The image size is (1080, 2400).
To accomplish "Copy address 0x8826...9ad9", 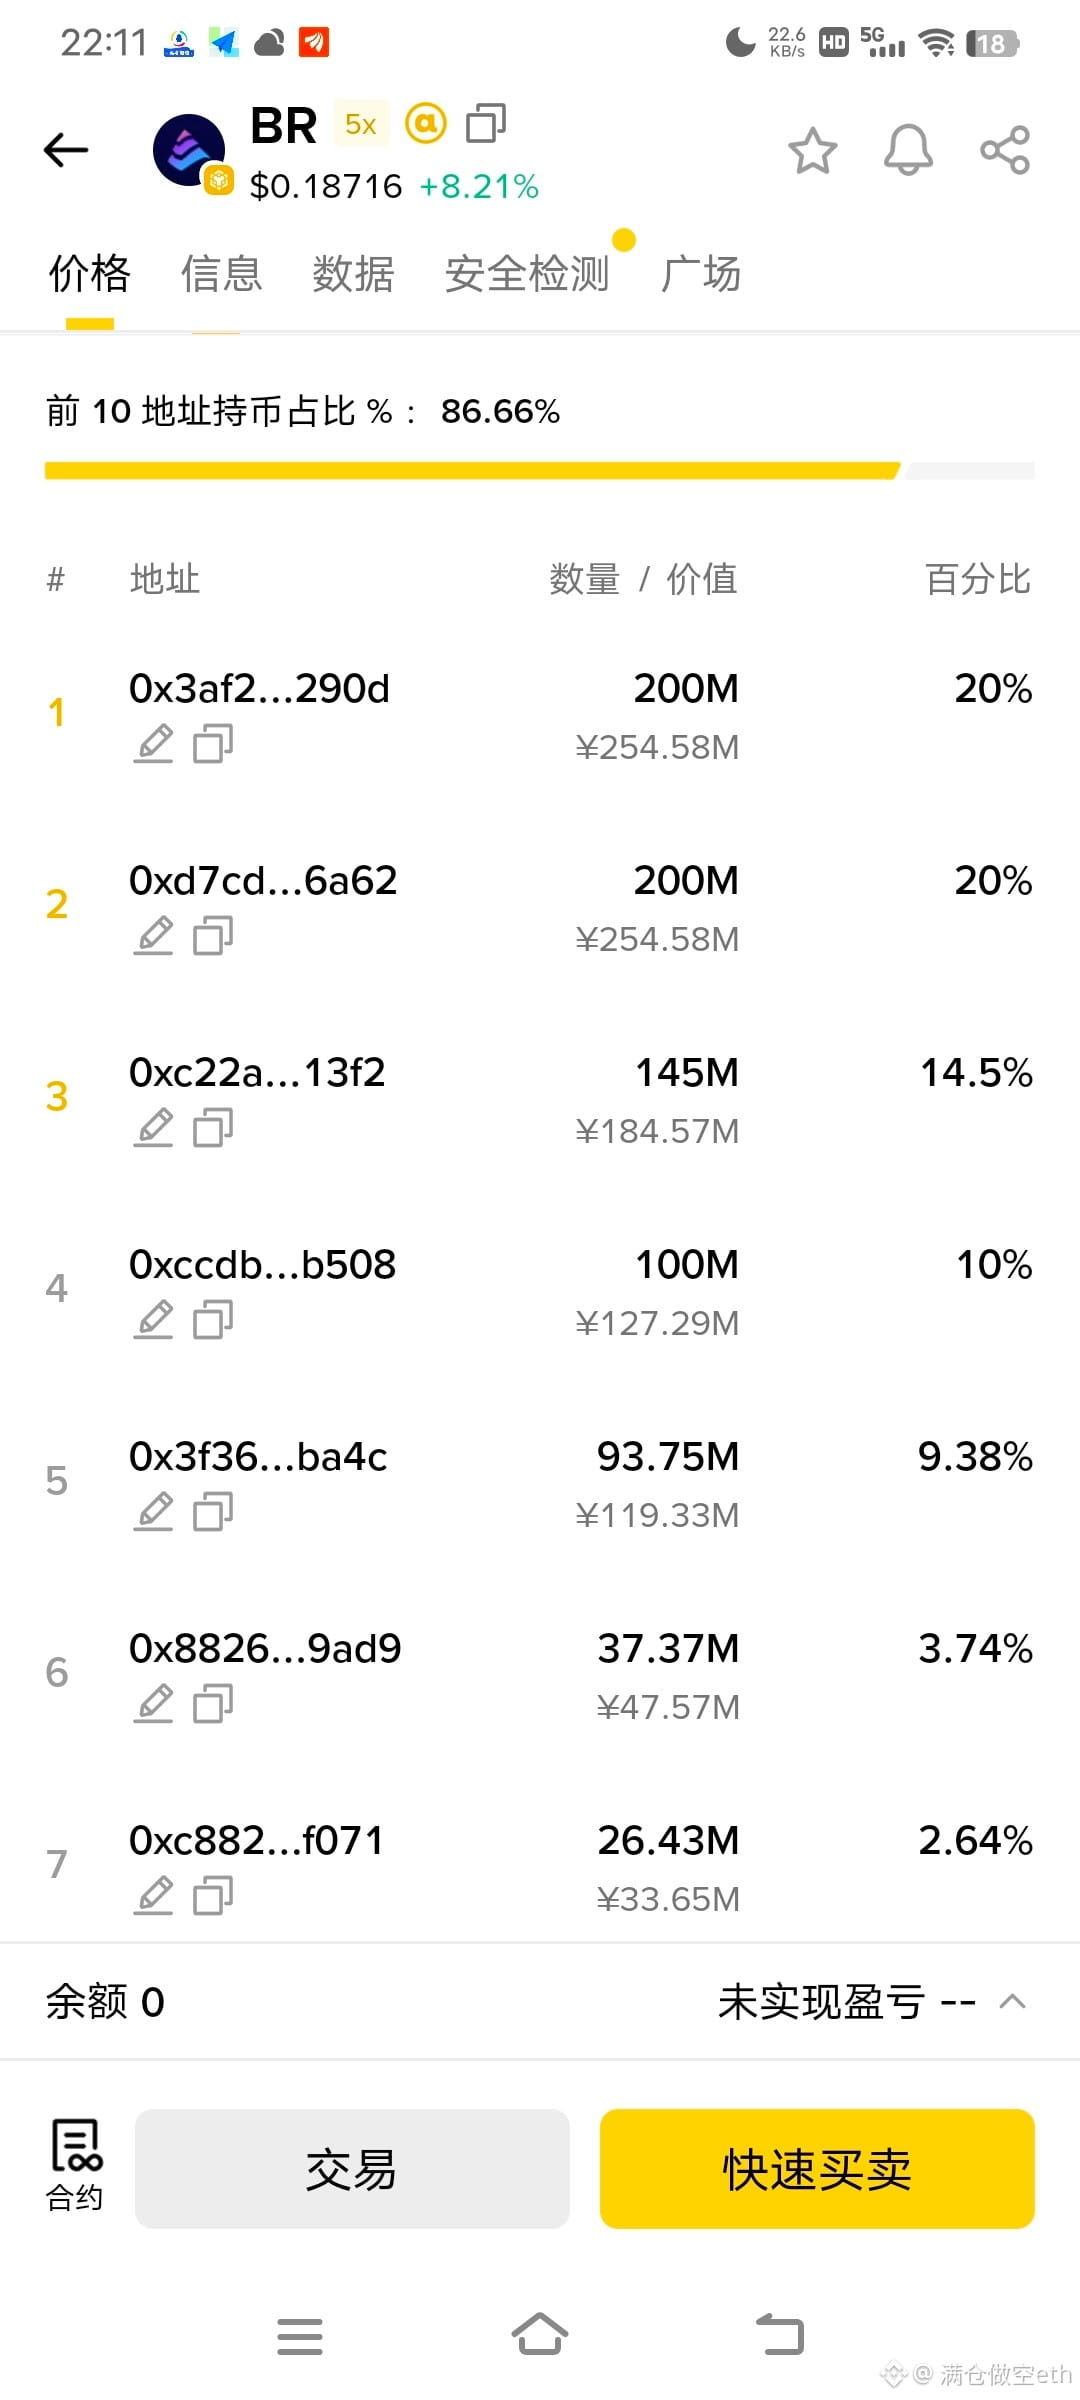I will coord(213,1704).
